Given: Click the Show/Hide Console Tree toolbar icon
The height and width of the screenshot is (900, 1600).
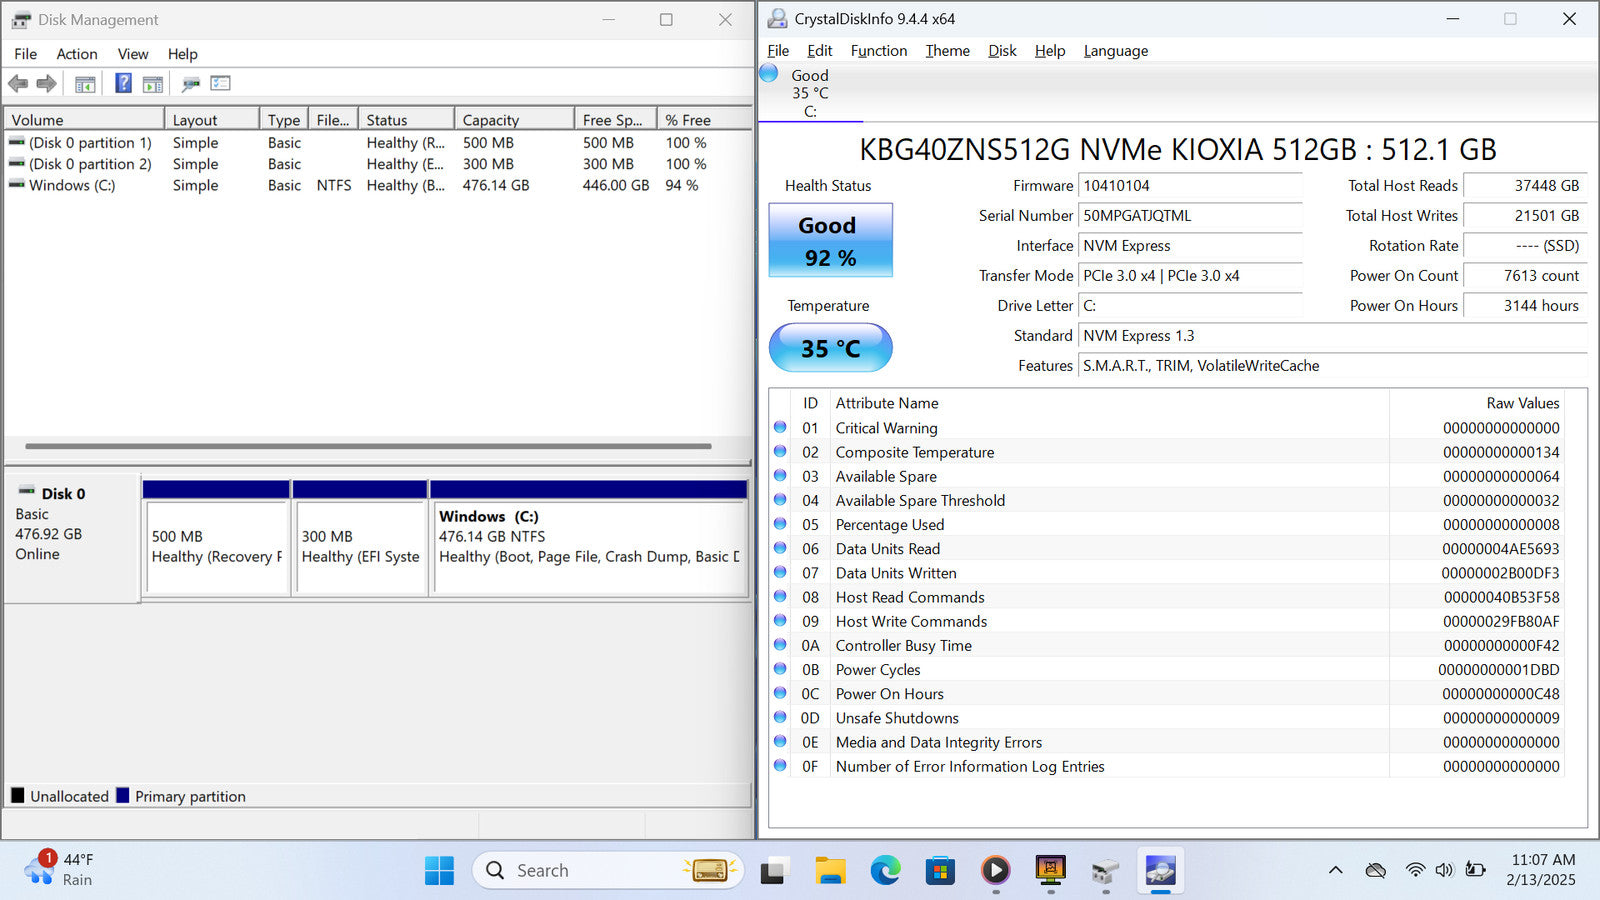Looking at the screenshot, I should click(85, 84).
